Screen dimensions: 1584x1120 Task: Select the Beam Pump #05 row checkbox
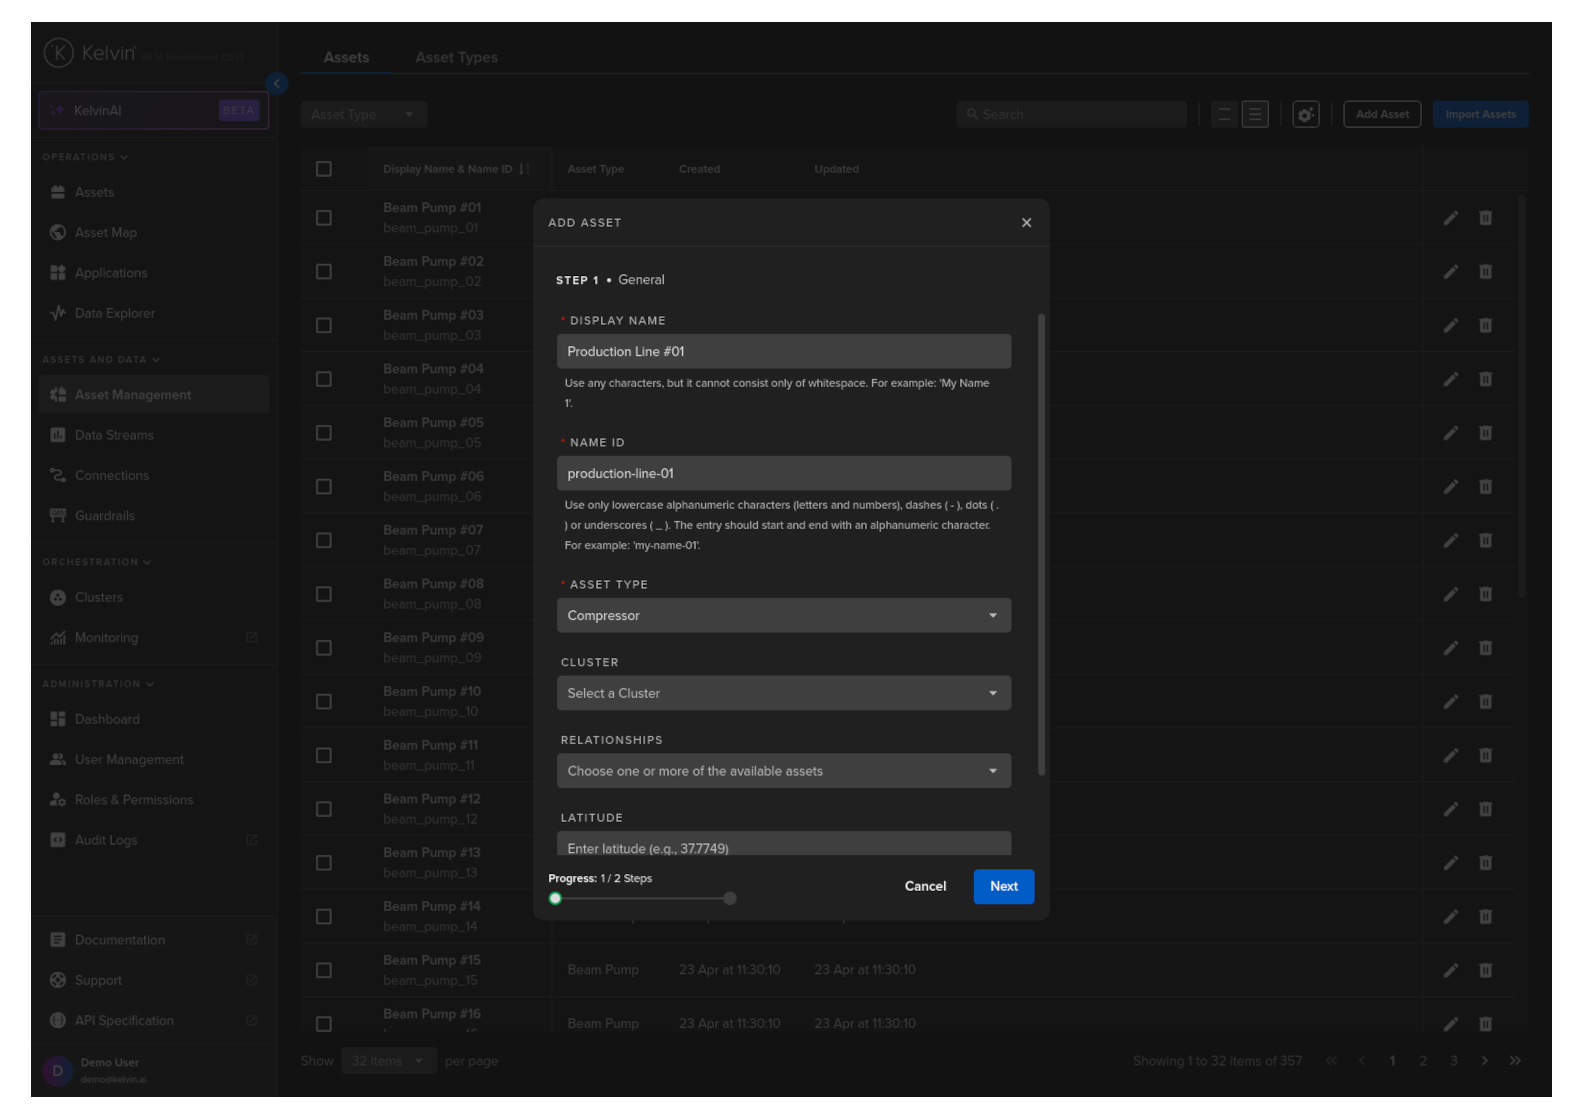pos(324,433)
